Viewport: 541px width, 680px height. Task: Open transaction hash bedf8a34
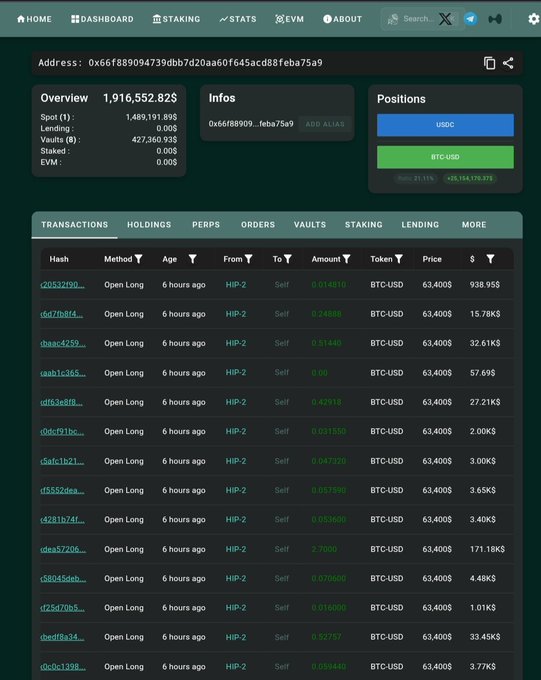[62, 637]
